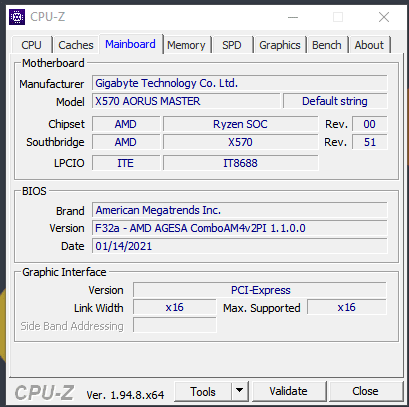The height and width of the screenshot is (407, 409).
Task: Click the chipset AMD vendor field
Action: (x=126, y=124)
